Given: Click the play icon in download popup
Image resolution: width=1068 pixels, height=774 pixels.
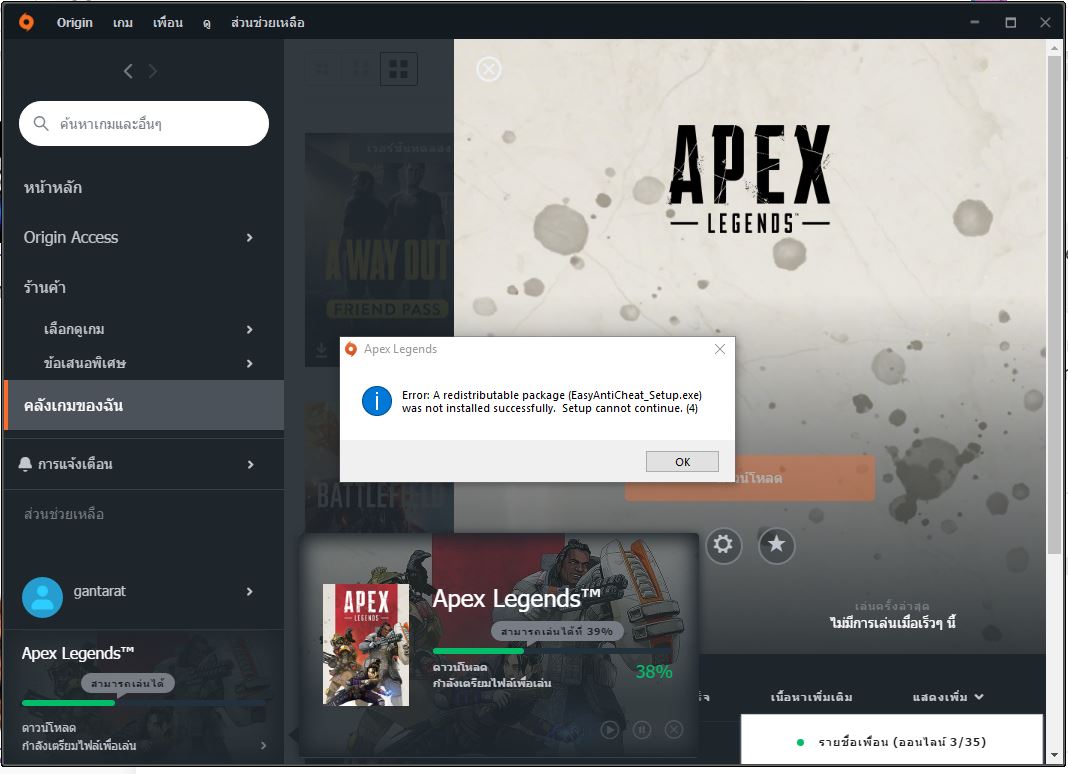Looking at the screenshot, I should 610,730.
